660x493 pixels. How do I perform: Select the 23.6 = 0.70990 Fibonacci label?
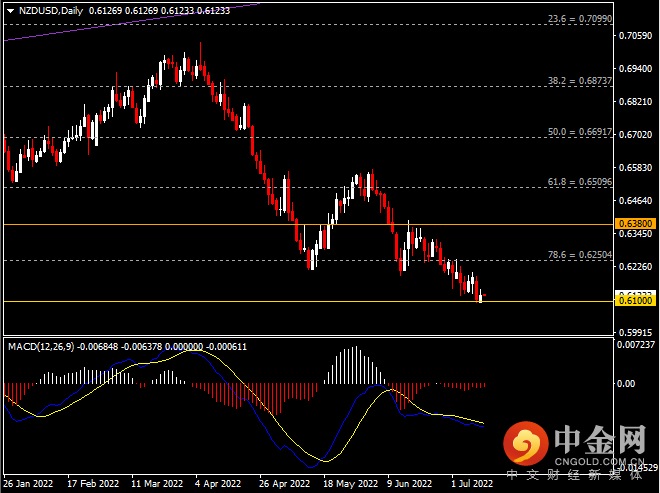pos(580,19)
